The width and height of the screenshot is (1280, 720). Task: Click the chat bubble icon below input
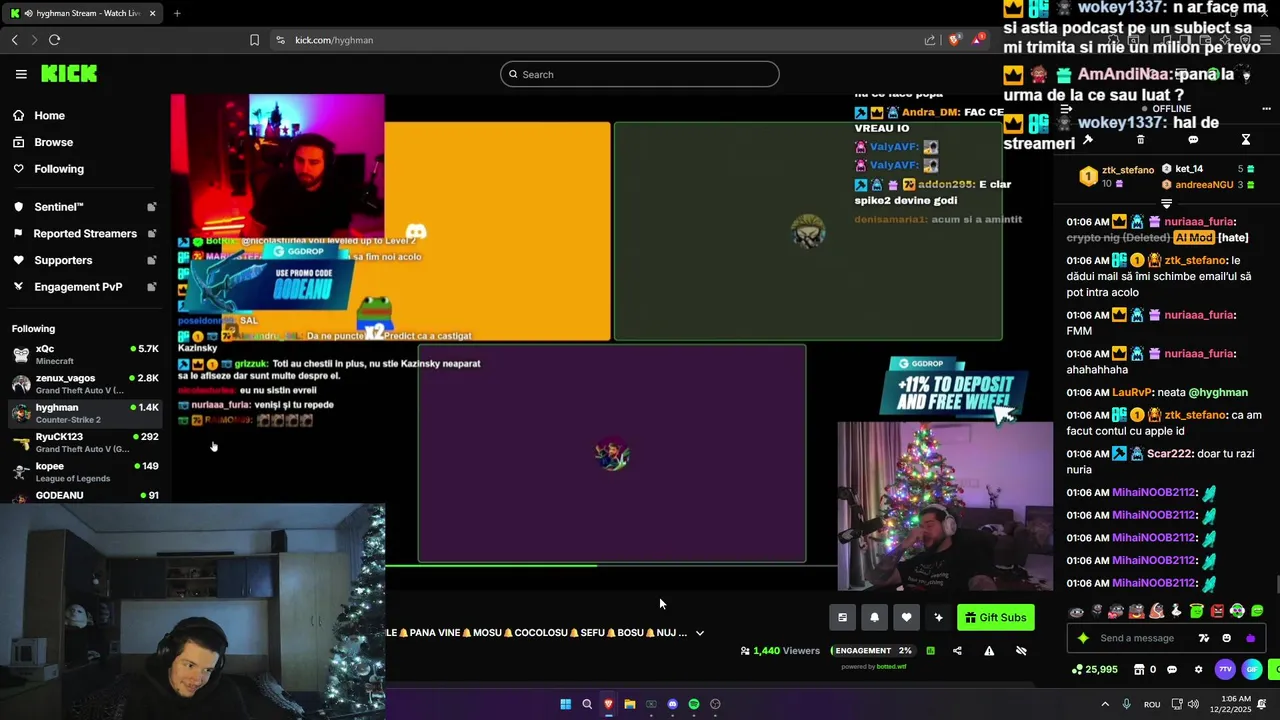pyautogui.click(x=1172, y=670)
